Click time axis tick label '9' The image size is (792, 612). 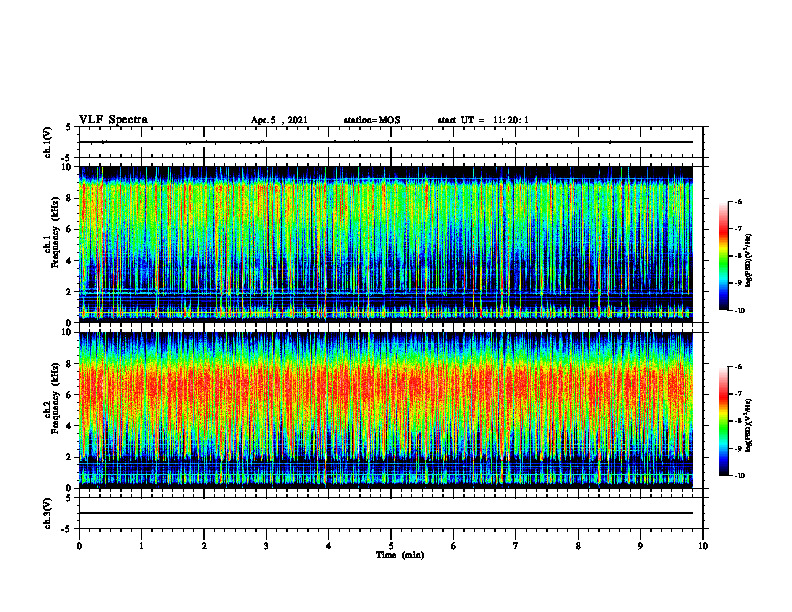(x=640, y=546)
